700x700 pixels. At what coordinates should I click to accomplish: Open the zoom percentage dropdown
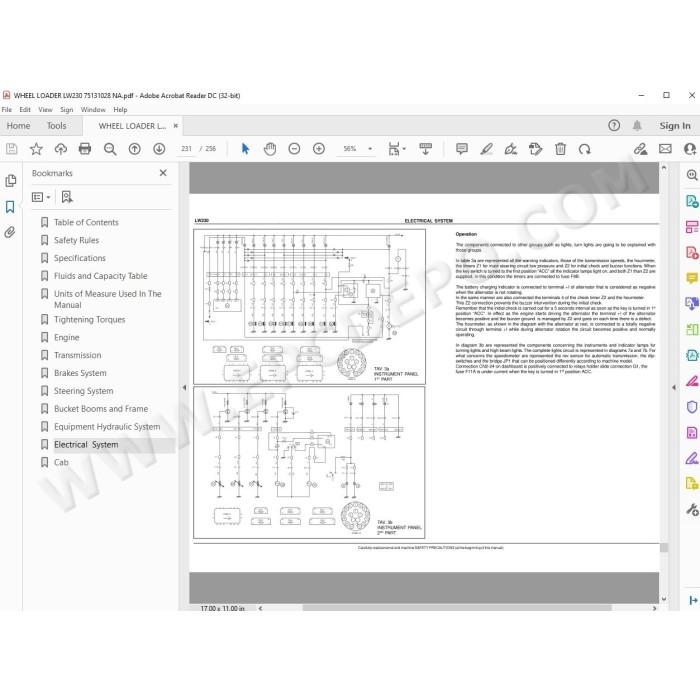pos(370,149)
